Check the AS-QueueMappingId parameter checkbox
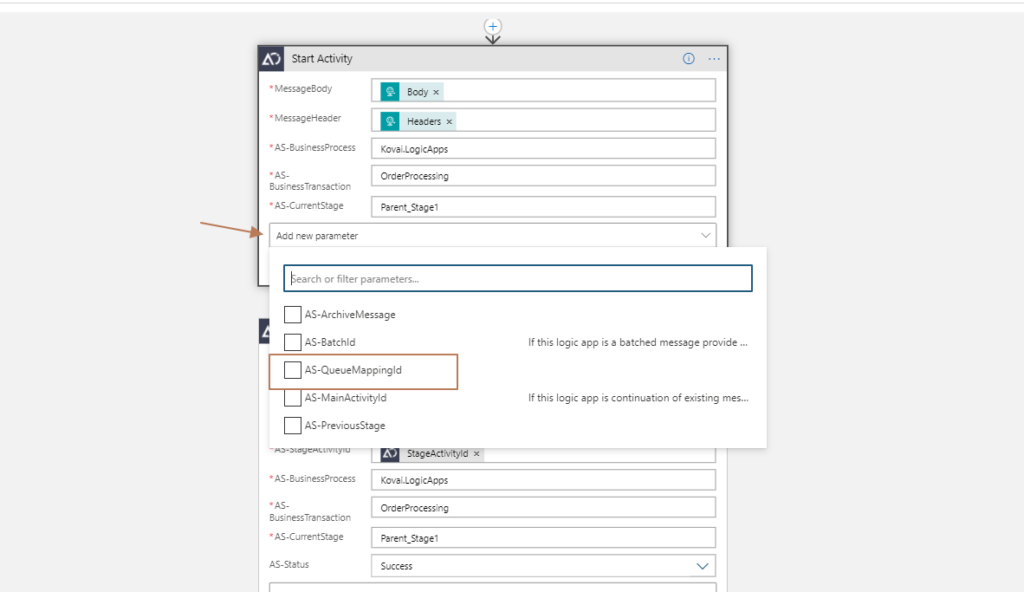This screenshot has width=1024, height=592. 293,370
